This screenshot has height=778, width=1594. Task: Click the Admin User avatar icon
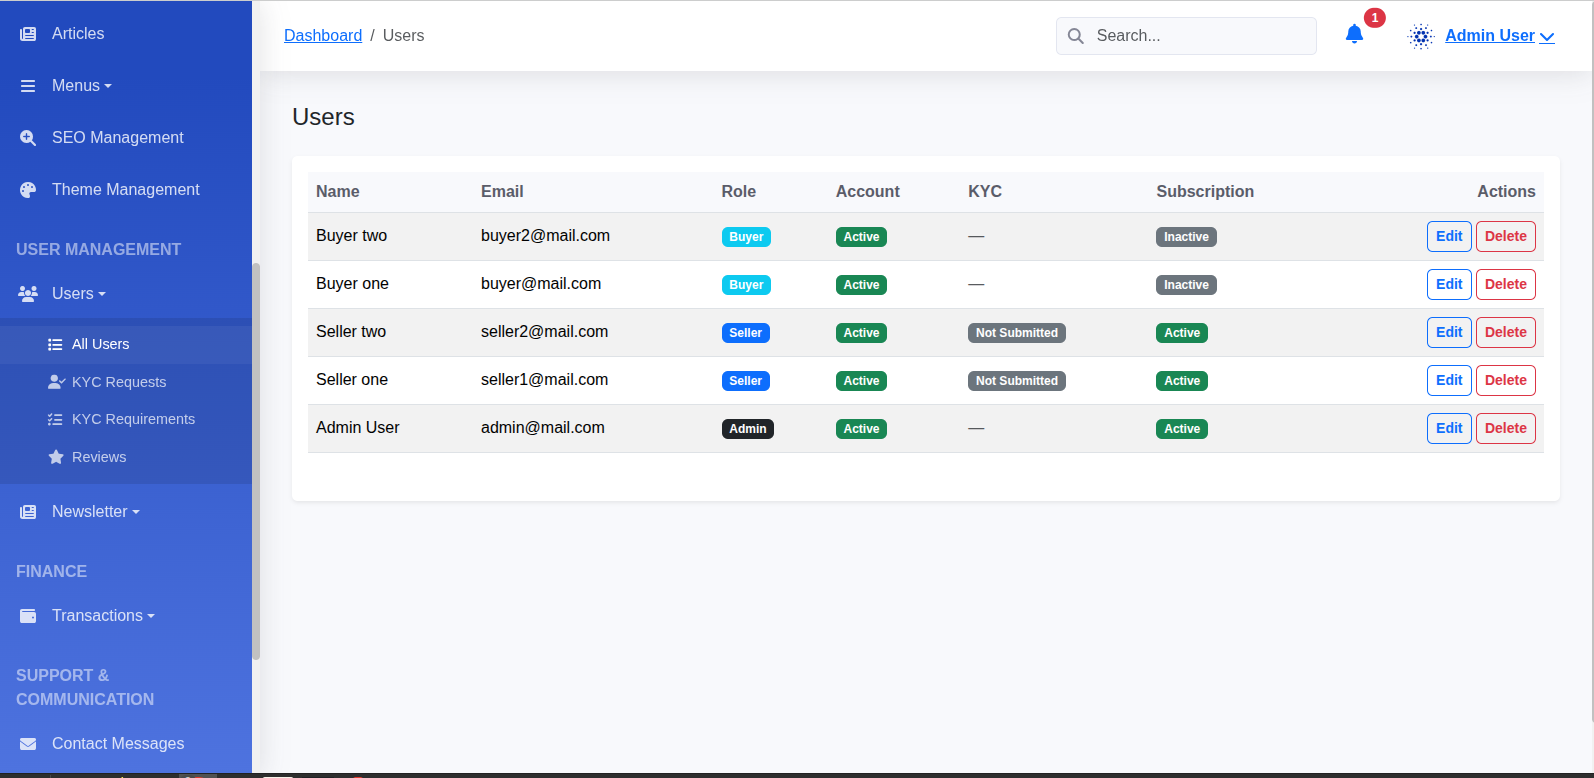click(1421, 37)
